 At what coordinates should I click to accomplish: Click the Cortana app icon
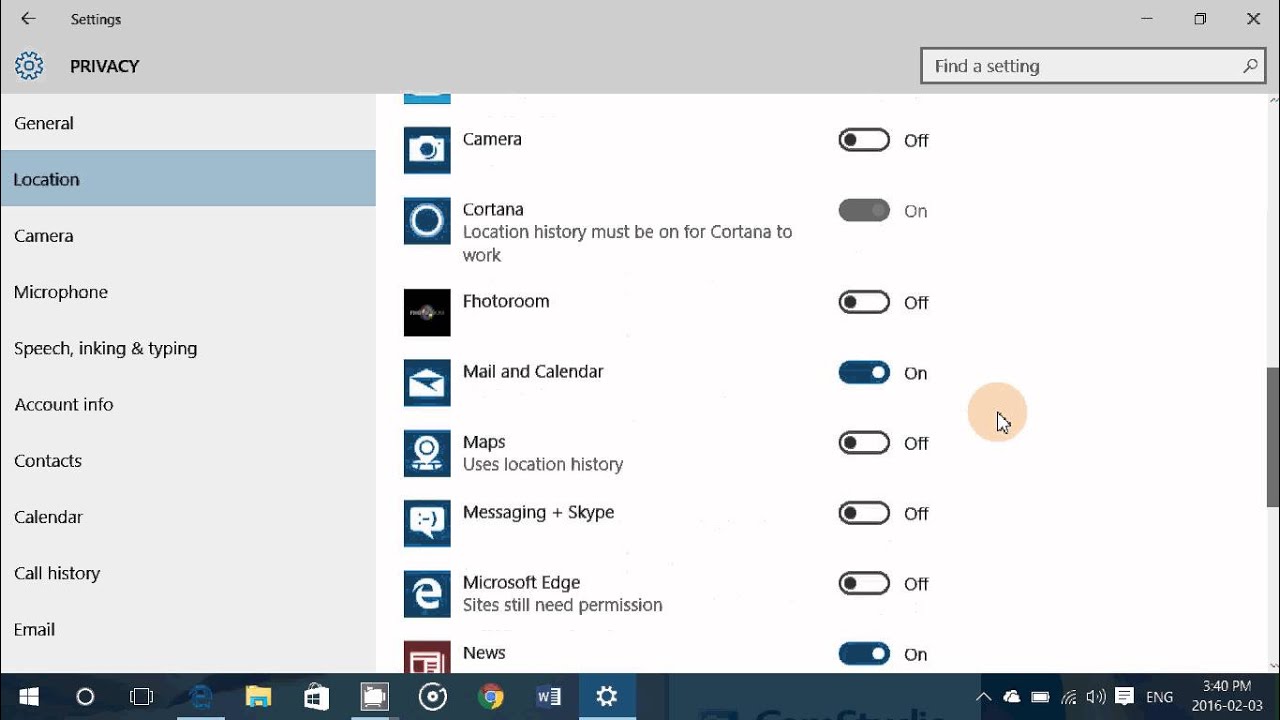(x=427, y=221)
